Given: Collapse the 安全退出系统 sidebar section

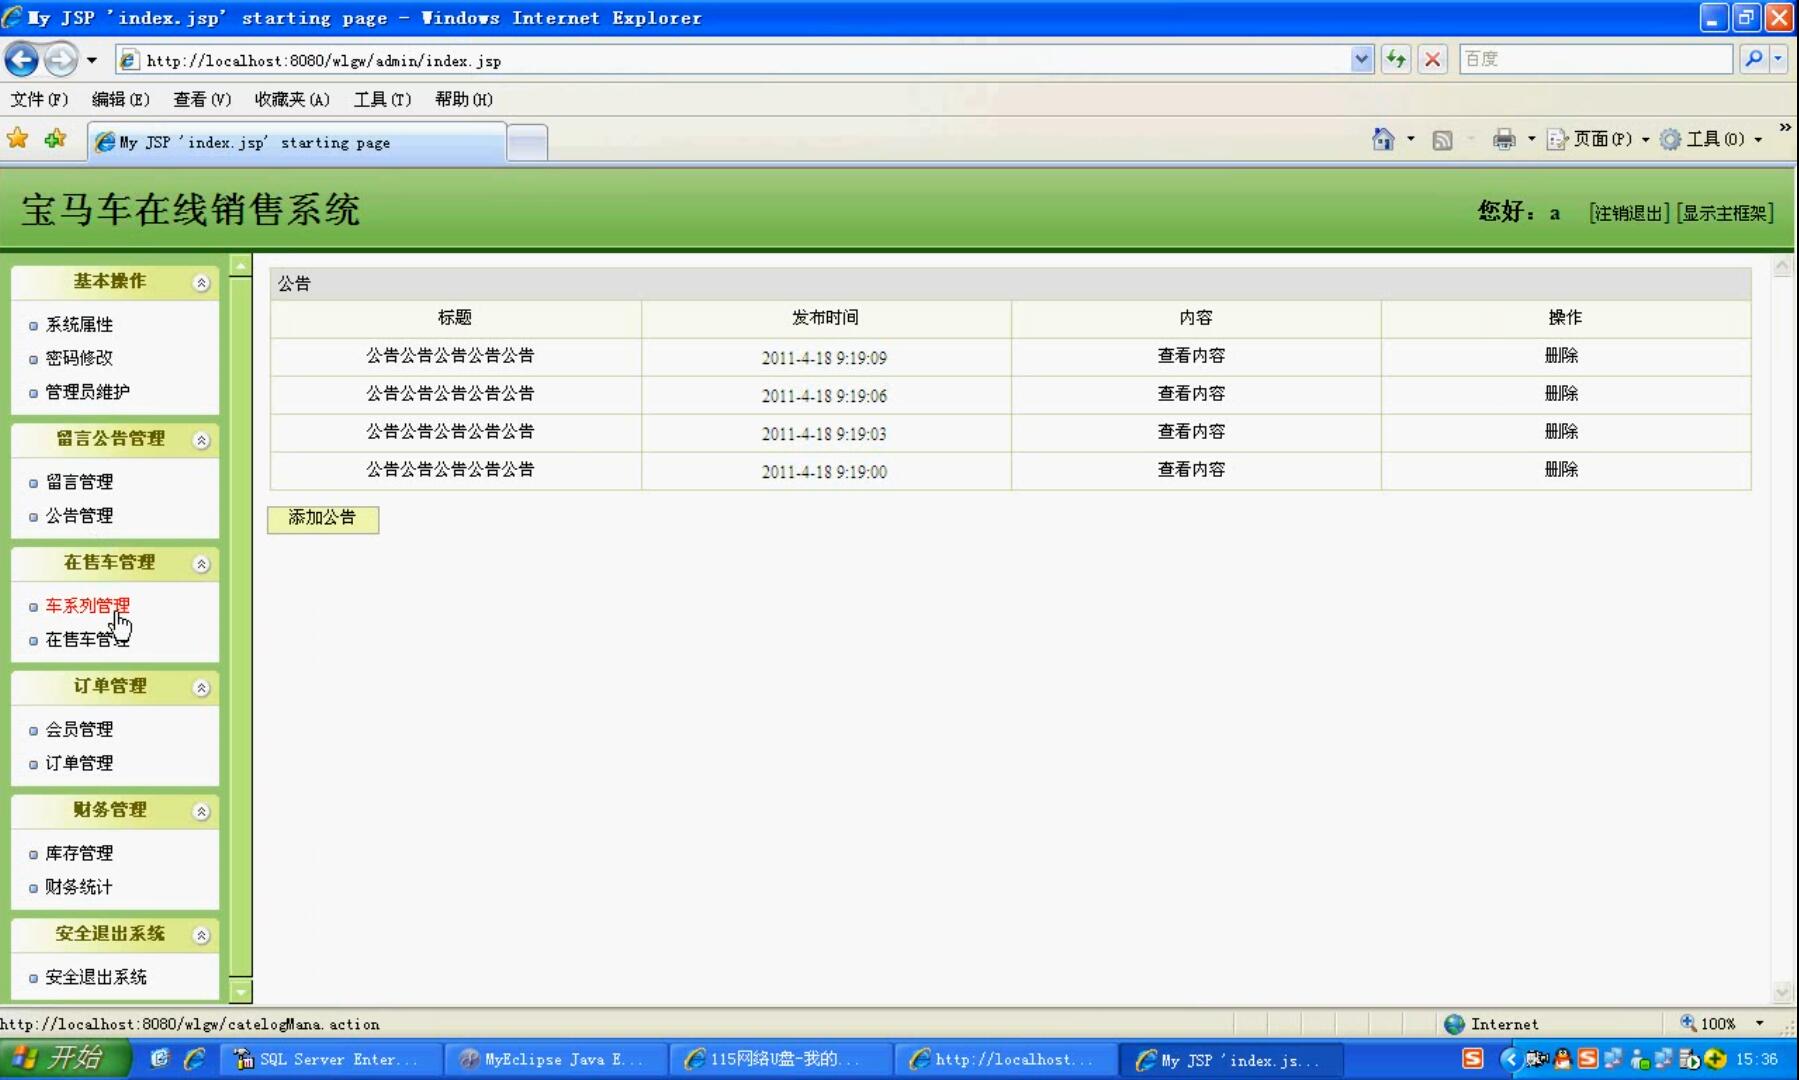Looking at the screenshot, I should (x=201, y=935).
